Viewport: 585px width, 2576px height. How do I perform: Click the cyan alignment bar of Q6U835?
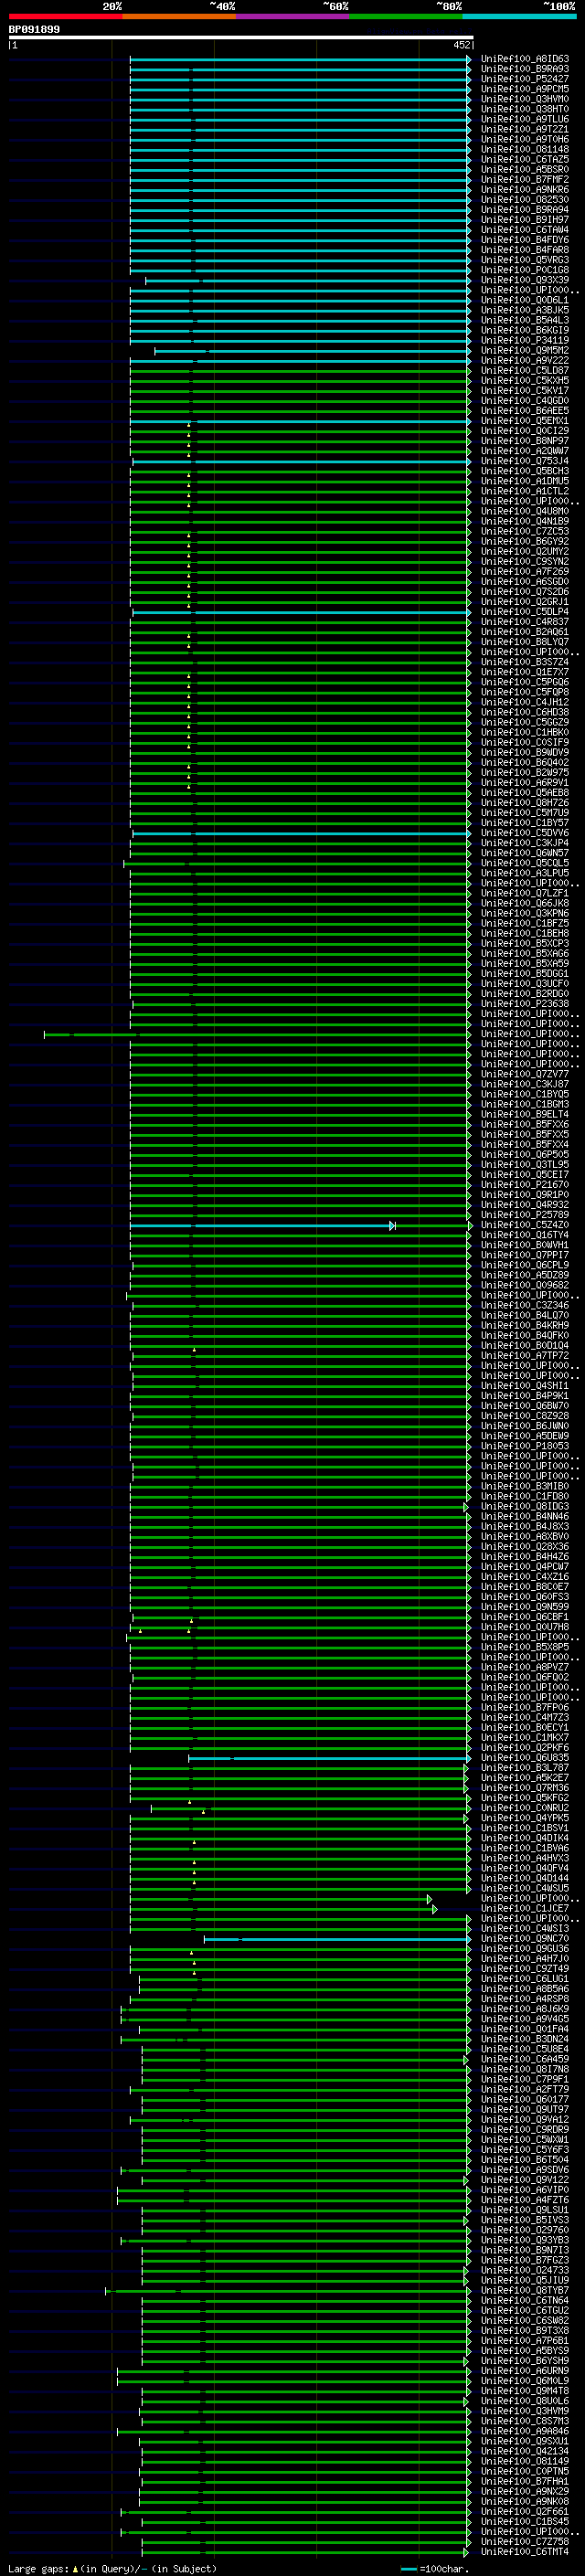pos(330,1759)
